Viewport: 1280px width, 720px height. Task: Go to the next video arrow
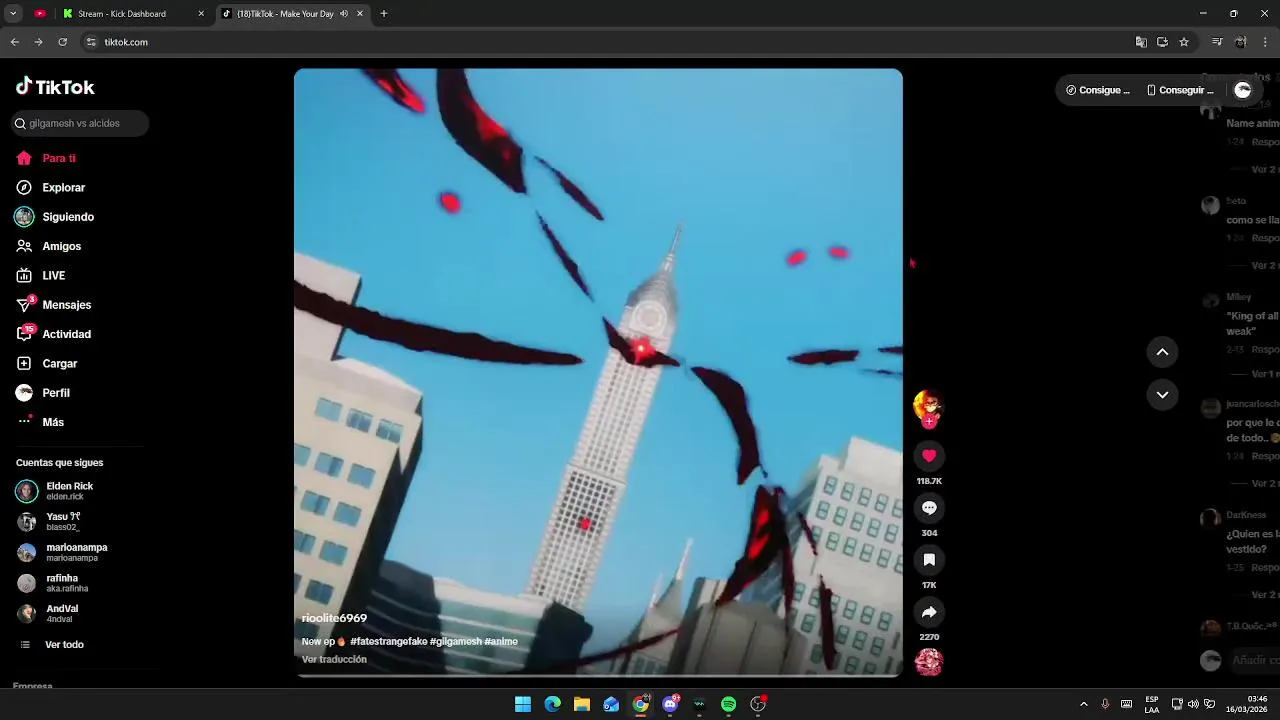(x=1162, y=395)
